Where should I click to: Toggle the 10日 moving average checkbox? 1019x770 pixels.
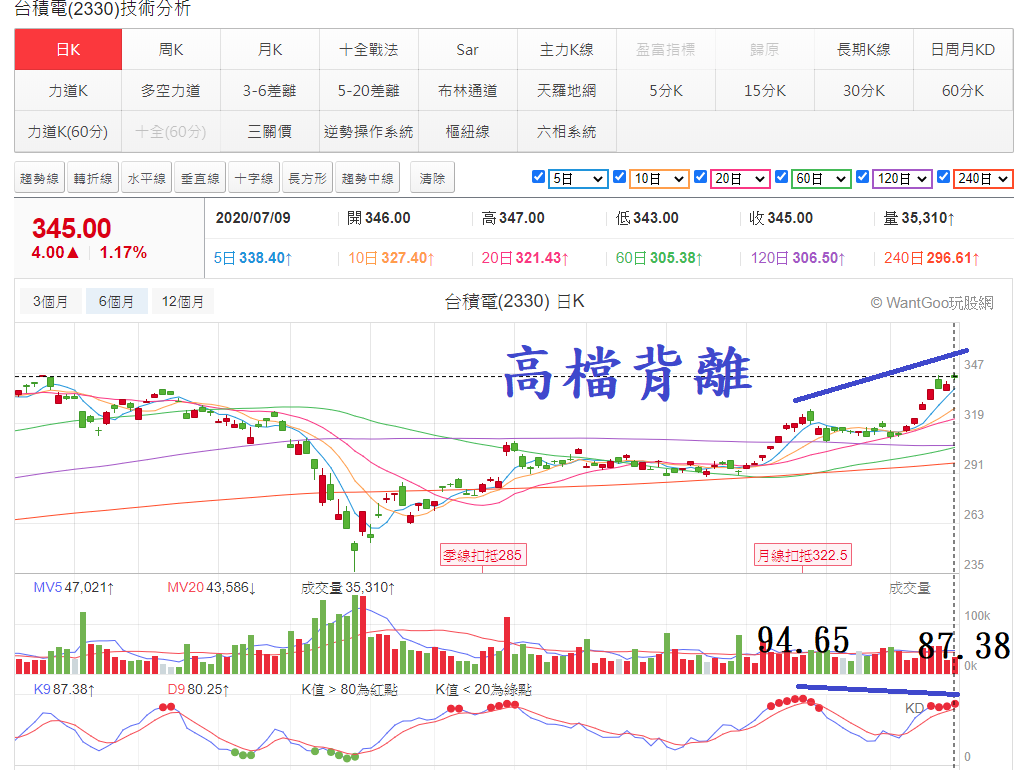coord(619,177)
